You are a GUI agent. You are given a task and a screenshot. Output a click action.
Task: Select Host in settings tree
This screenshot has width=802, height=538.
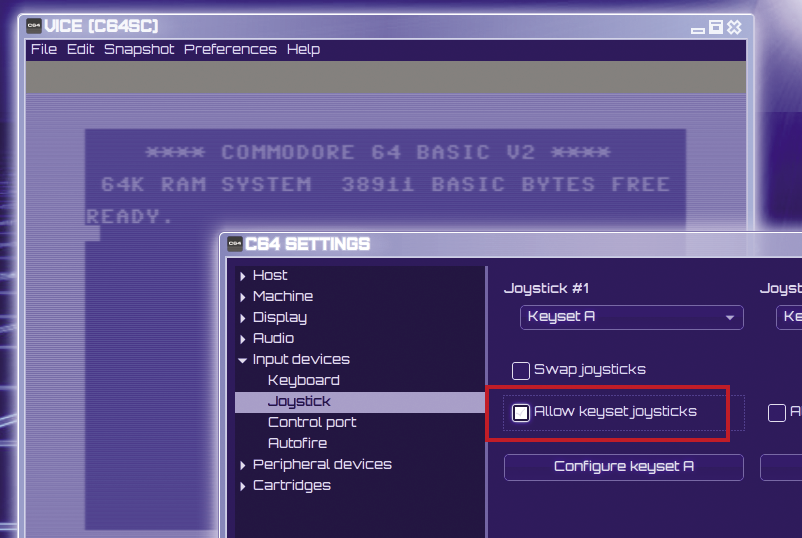(x=270, y=275)
